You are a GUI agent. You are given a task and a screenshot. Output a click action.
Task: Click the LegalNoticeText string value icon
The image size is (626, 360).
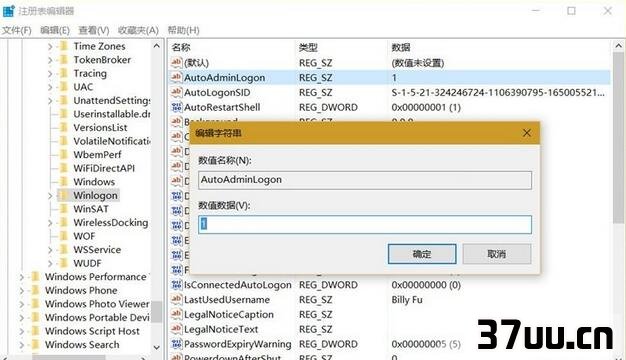pos(176,329)
